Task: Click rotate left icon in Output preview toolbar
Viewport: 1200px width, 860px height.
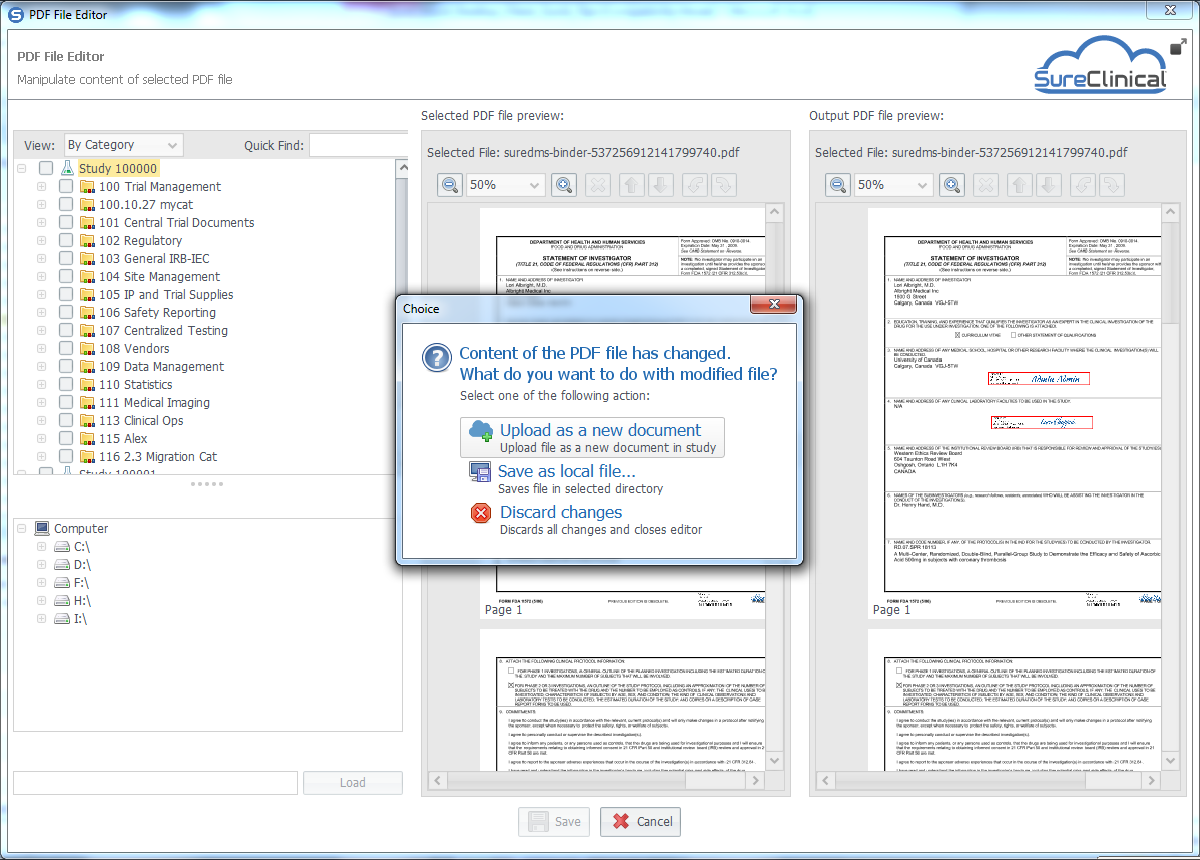Action: tap(1082, 185)
